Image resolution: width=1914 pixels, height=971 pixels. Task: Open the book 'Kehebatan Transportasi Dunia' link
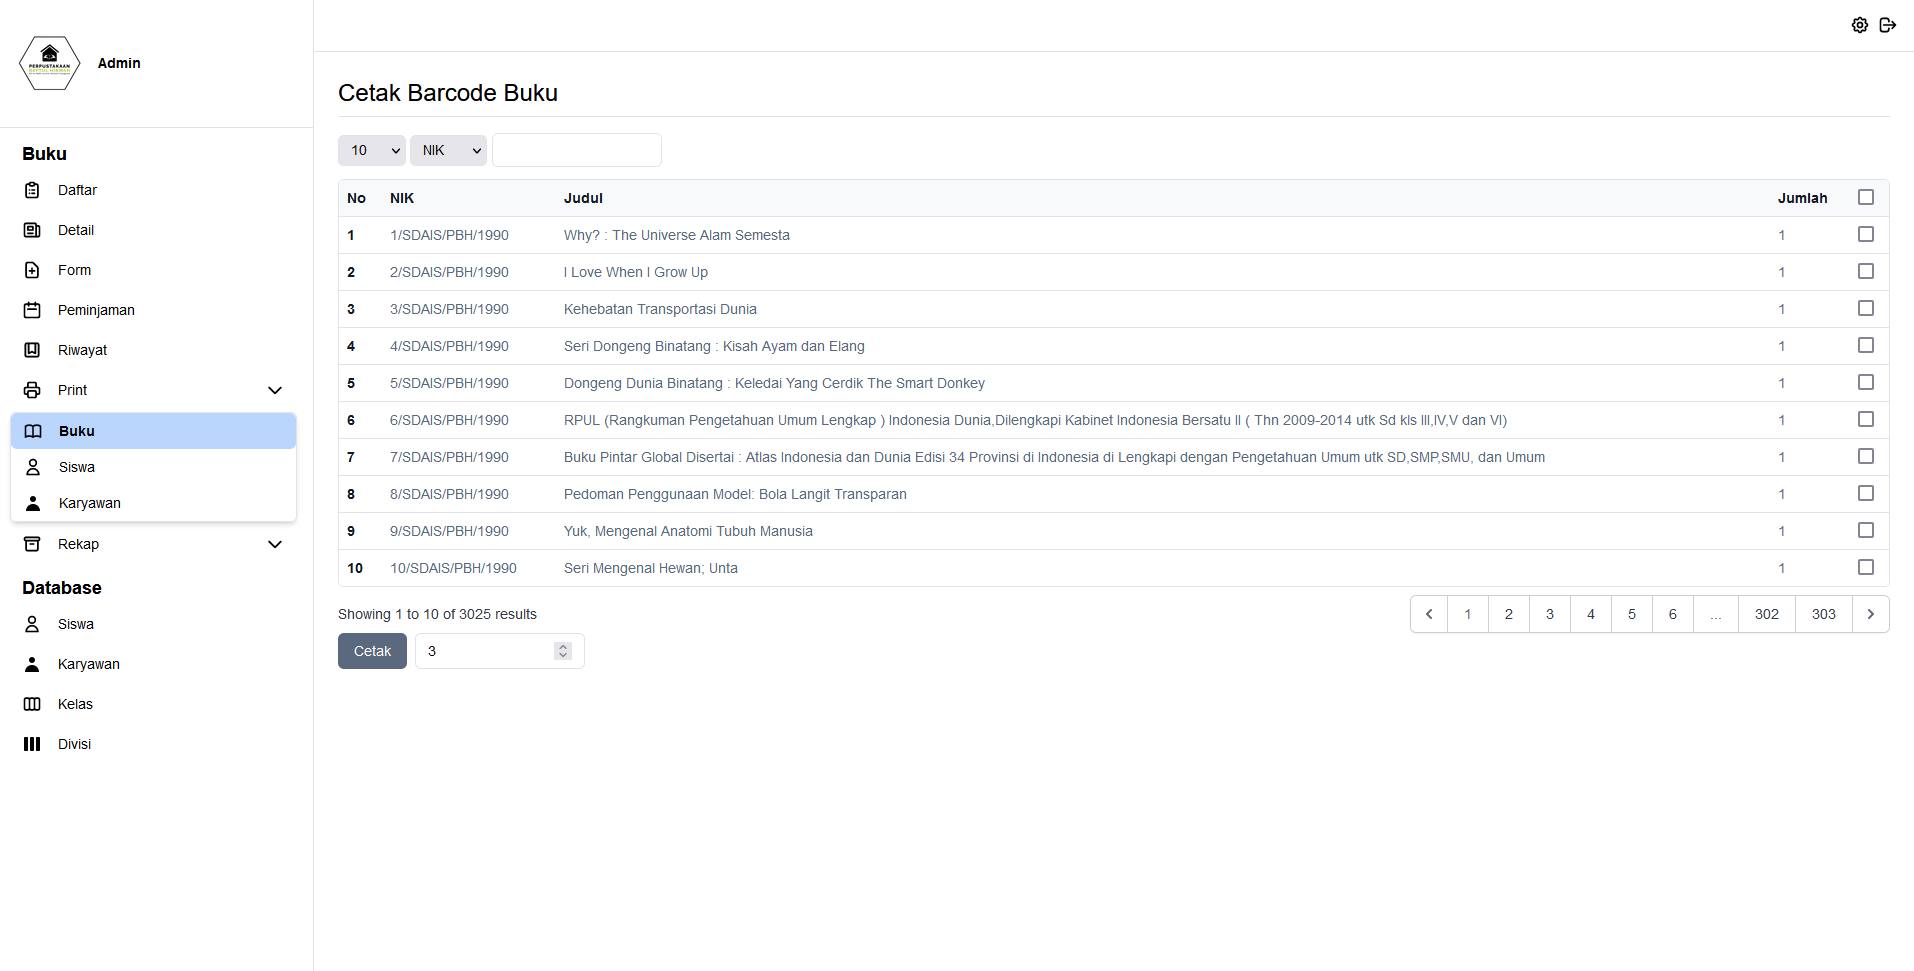pyautogui.click(x=660, y=309)
